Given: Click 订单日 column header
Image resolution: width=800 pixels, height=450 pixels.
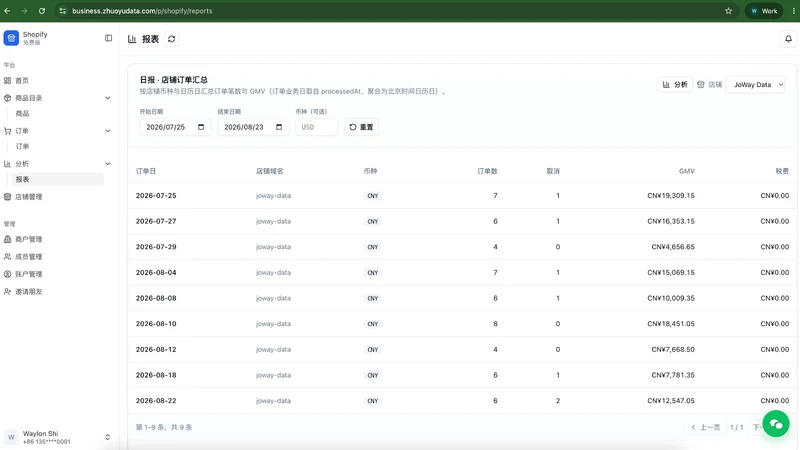Looking at the screenshot, I should (x=146, y=171).
